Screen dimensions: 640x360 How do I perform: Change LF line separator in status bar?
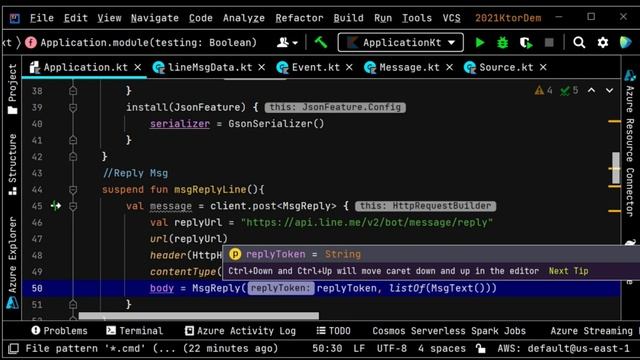359,349
